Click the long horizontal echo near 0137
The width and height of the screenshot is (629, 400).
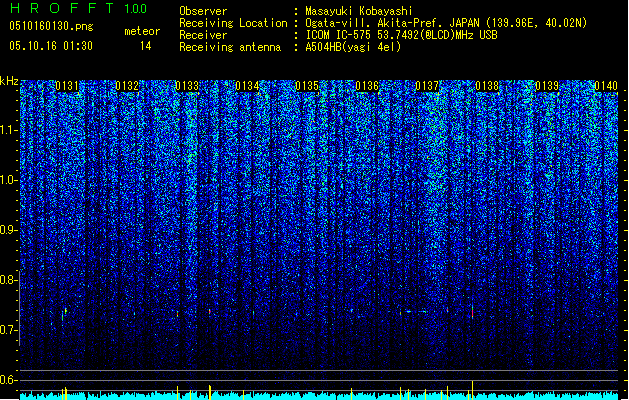(417, 311)
